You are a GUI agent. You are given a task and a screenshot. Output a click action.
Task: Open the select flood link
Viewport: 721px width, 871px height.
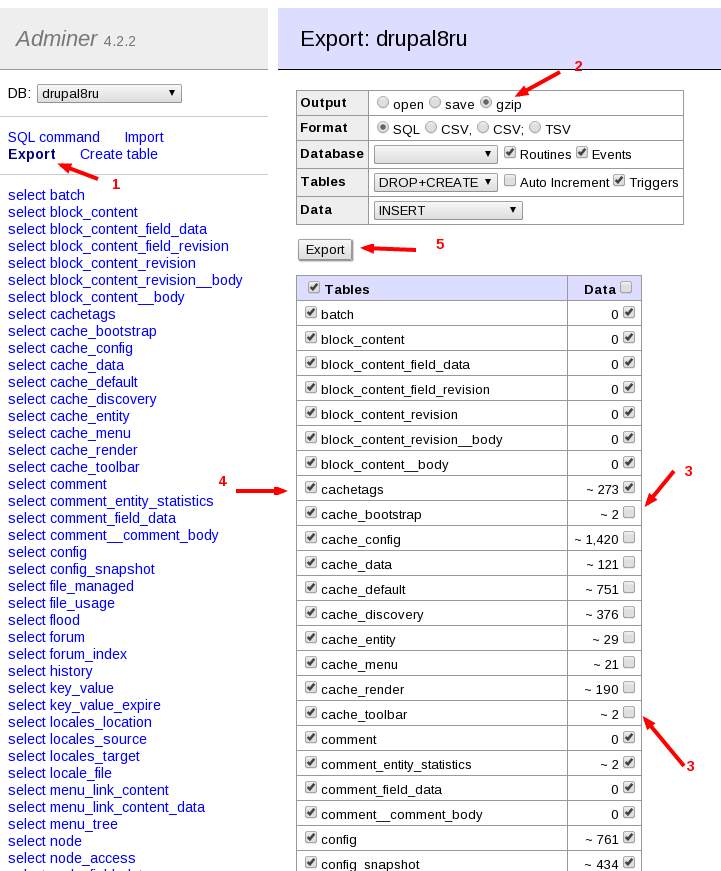[x=44, y=620]
